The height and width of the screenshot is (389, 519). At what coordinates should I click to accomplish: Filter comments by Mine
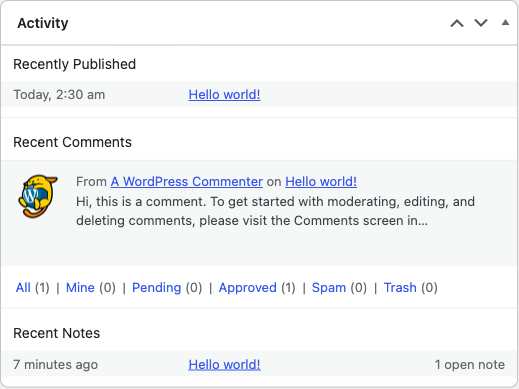click(x=80, y=288)
